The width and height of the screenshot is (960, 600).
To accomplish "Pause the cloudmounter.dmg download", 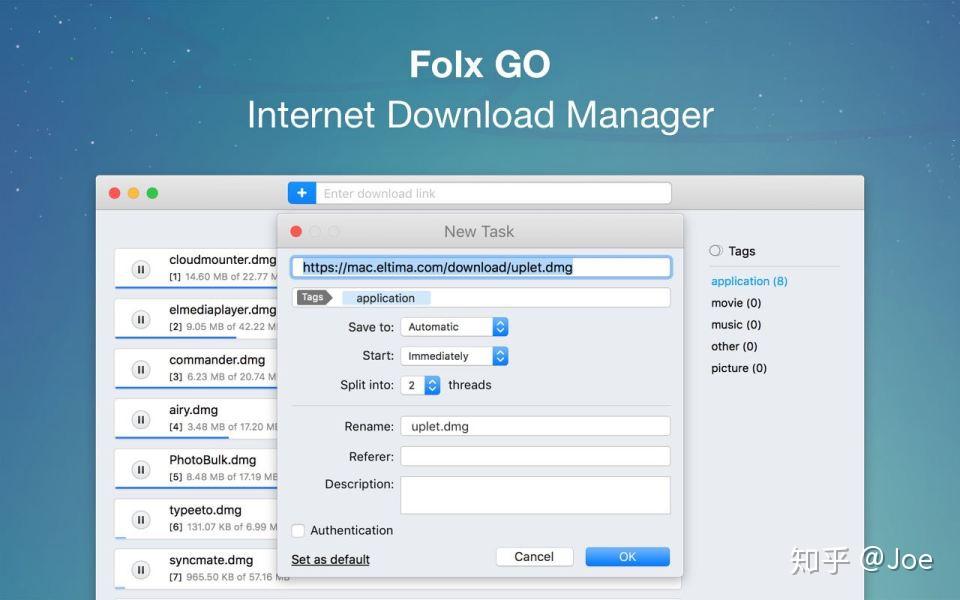I will point(139,267).
